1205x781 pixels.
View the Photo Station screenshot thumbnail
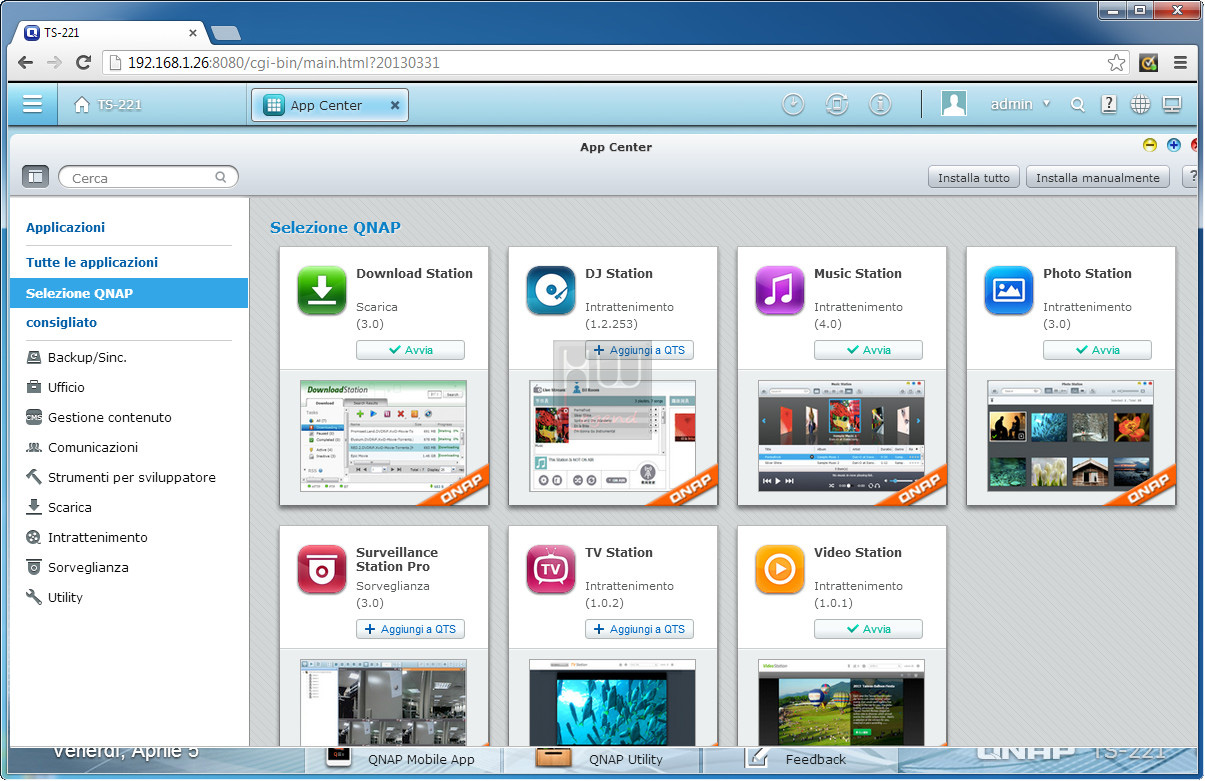pyautogui.click(x=1071, y=436)
